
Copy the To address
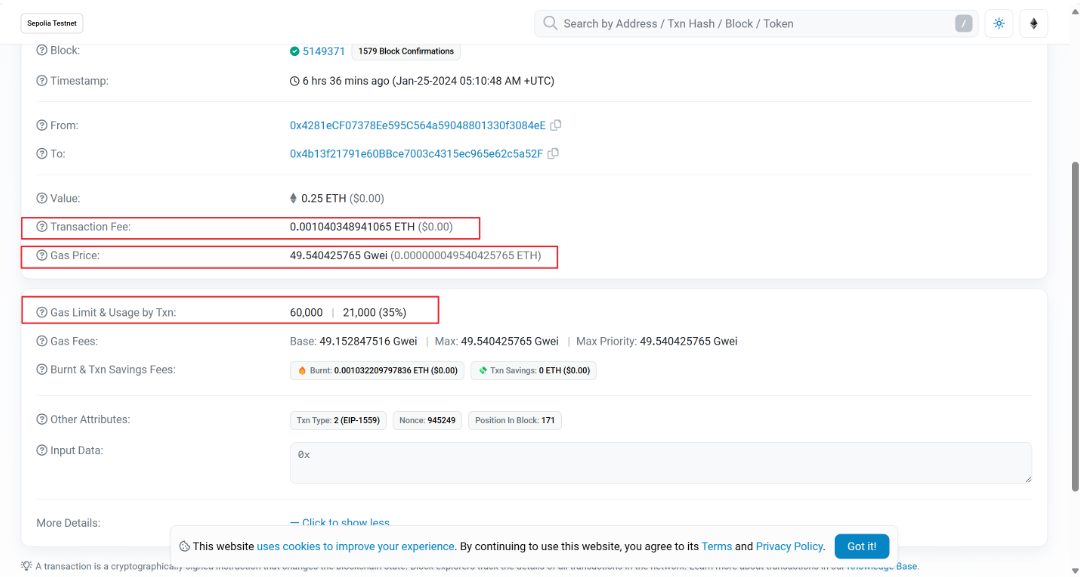tap(553, 154)
